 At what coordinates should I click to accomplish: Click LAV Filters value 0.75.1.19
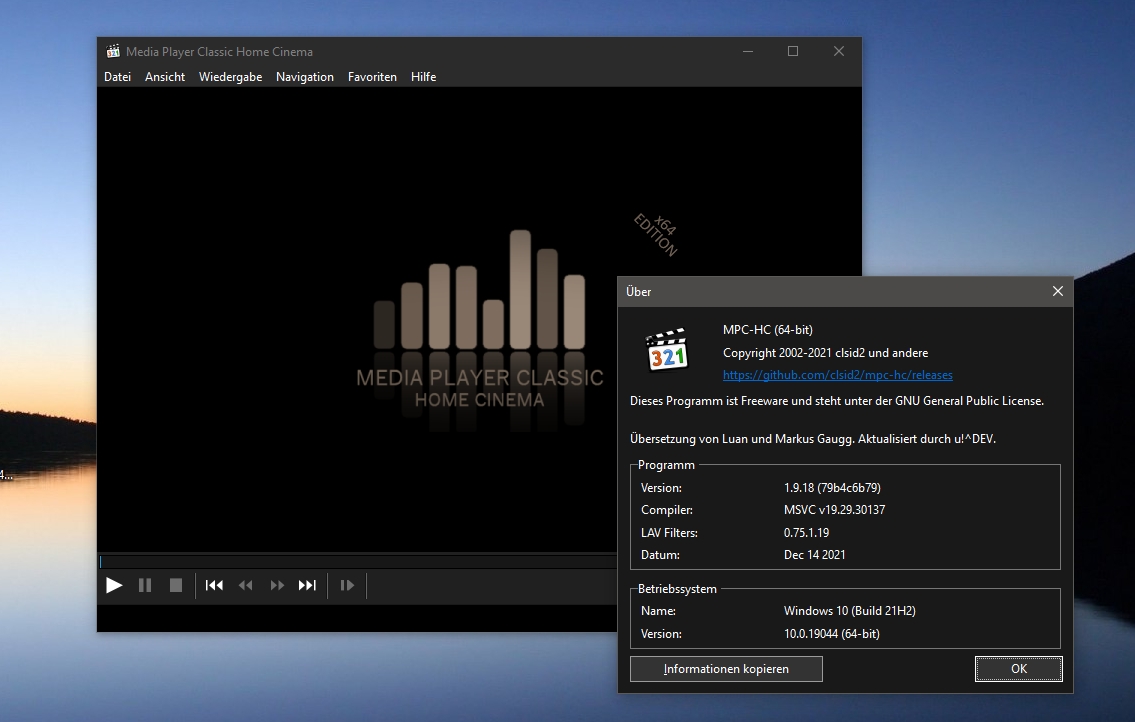[x=806, y=533]
